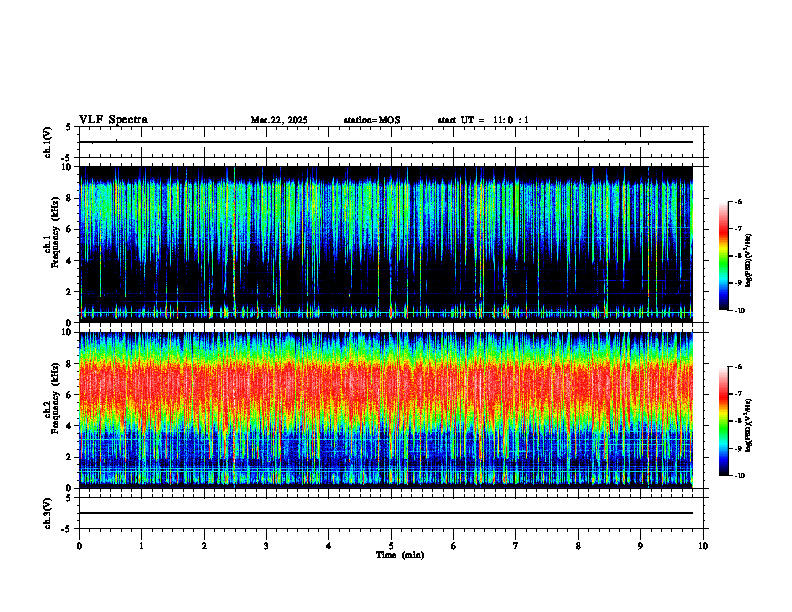The height and width of the screenshot is (612, 792).
Task: Click the time axis tick label "3"
Action: coord(266,546)
